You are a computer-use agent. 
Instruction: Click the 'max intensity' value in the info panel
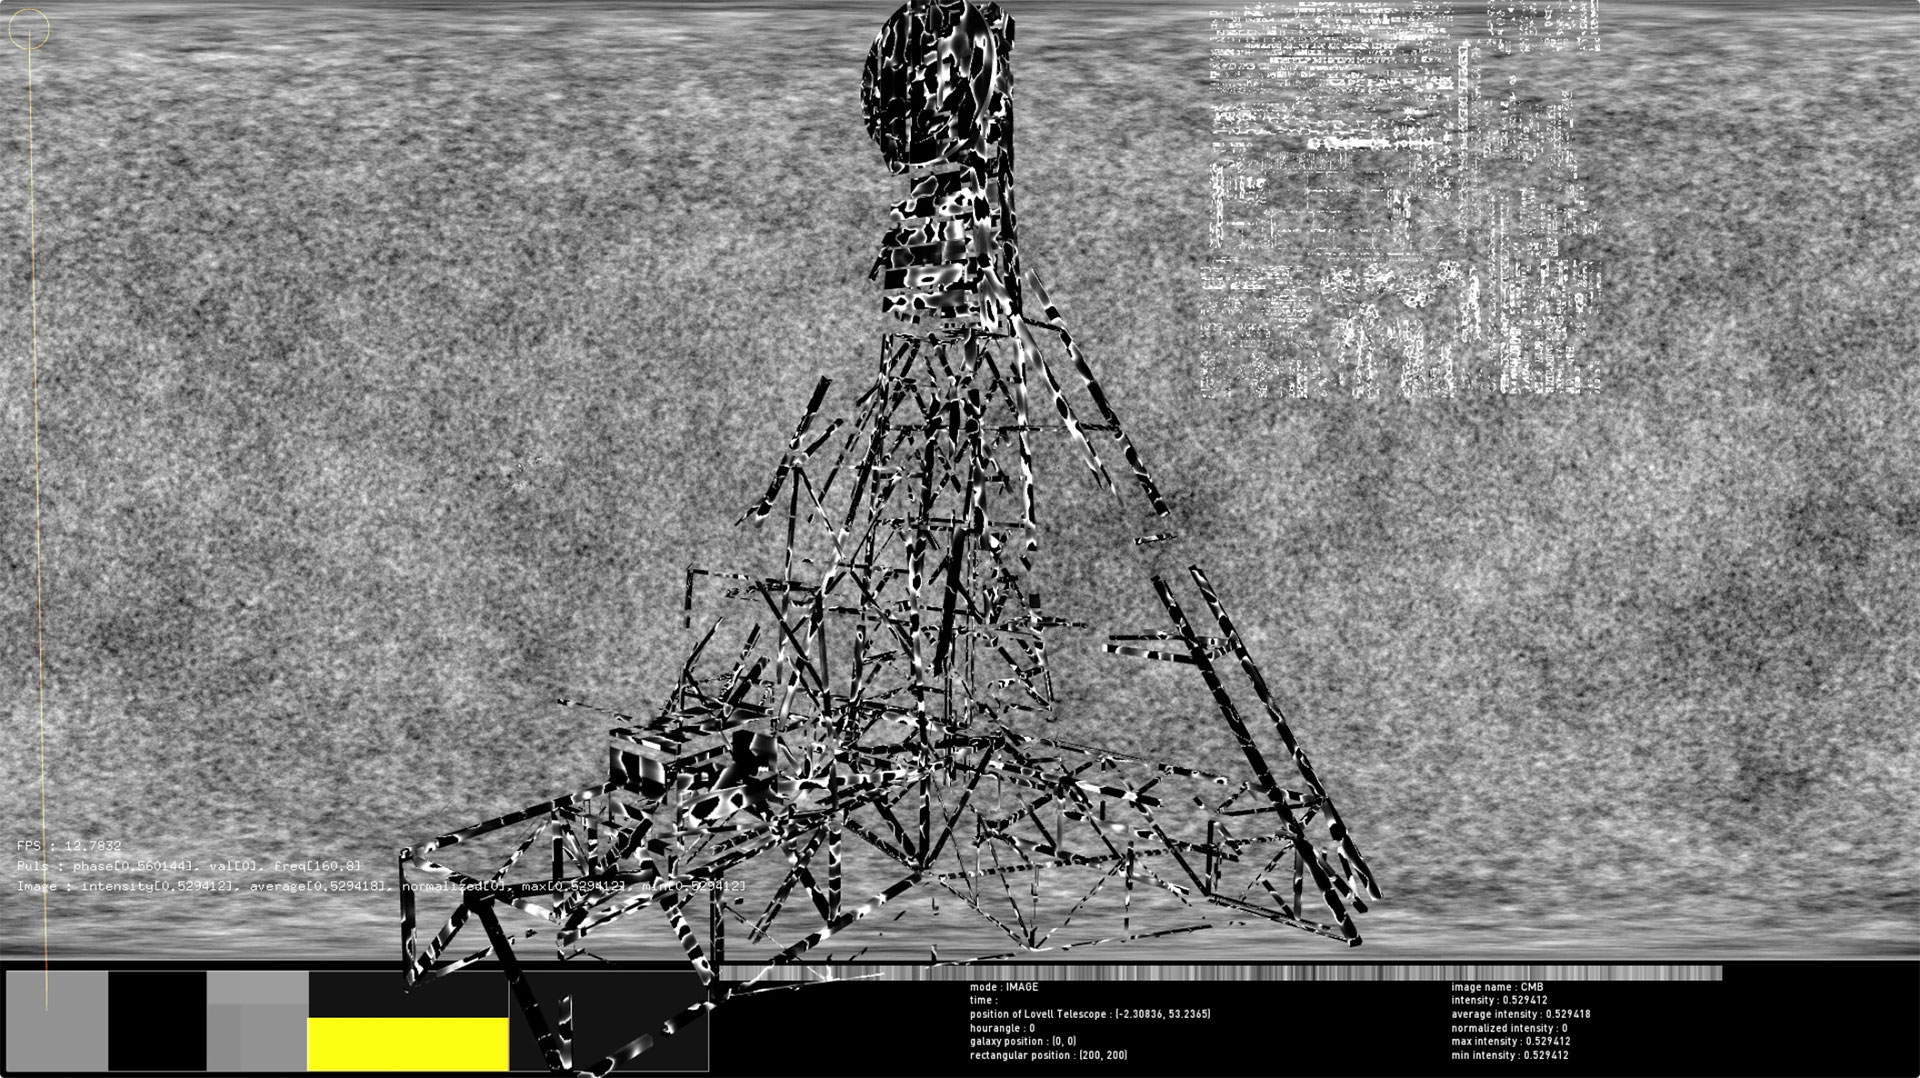pyautogui.click(x=1509, y=1042)
